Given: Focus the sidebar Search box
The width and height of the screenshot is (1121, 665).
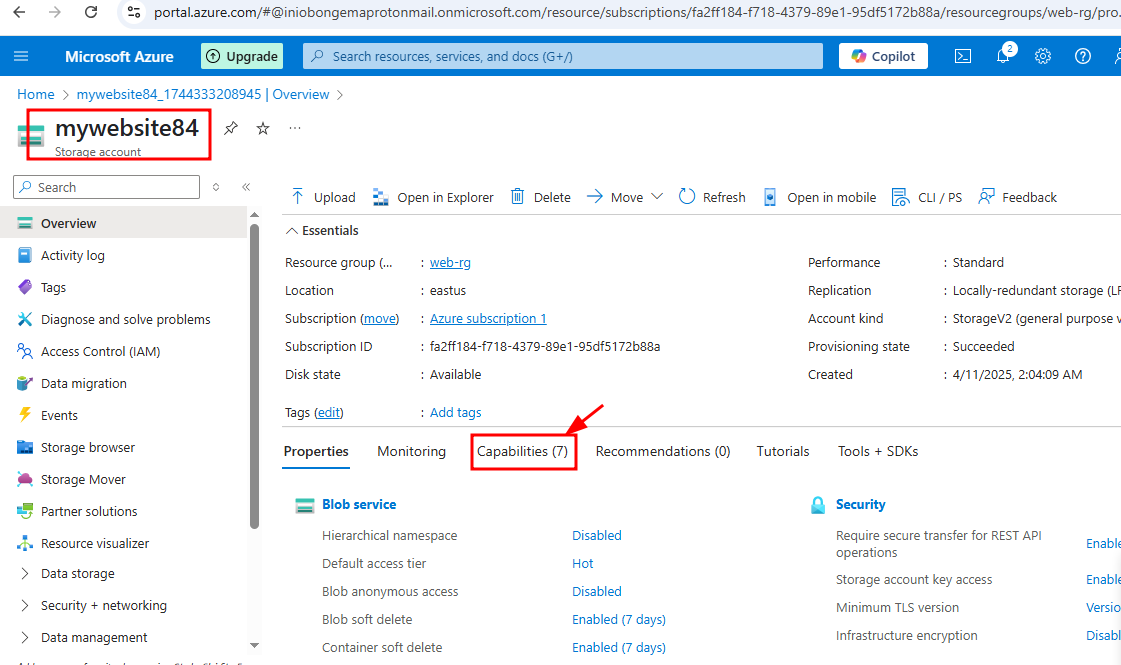Looking at the screenshot, I should coord(107,187).
